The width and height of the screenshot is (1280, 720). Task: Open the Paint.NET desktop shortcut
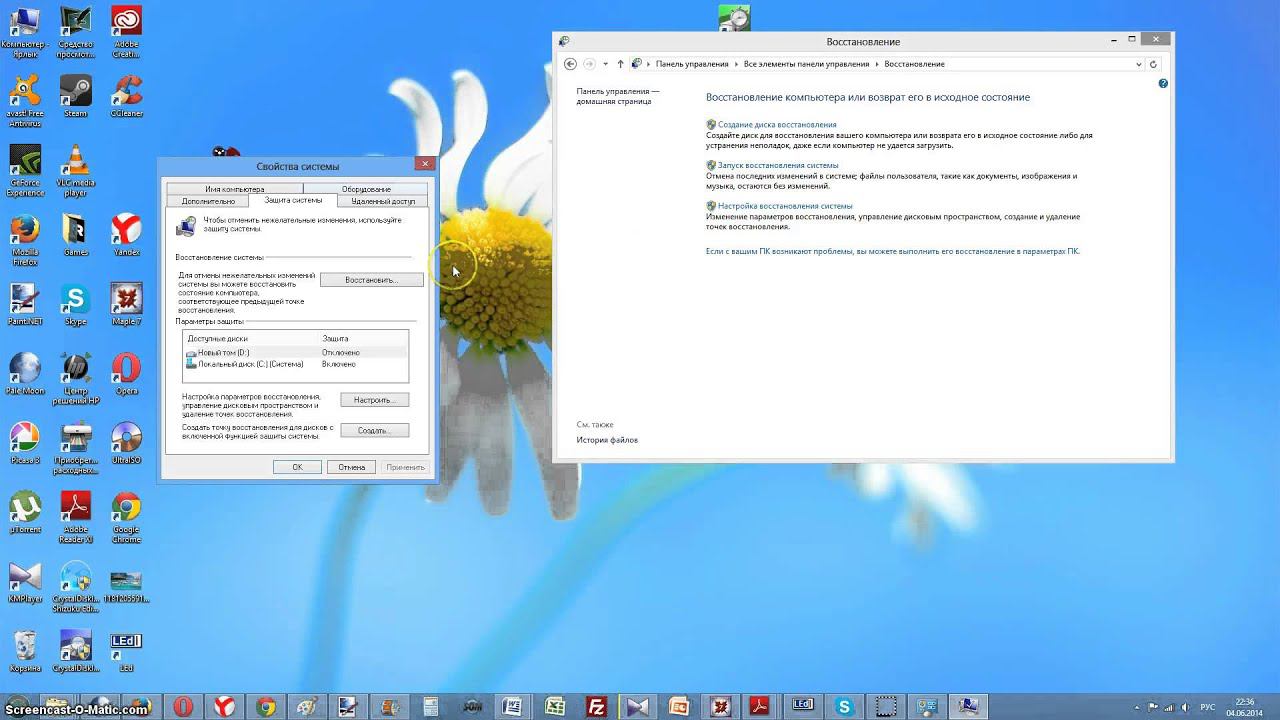coord(25,305)
